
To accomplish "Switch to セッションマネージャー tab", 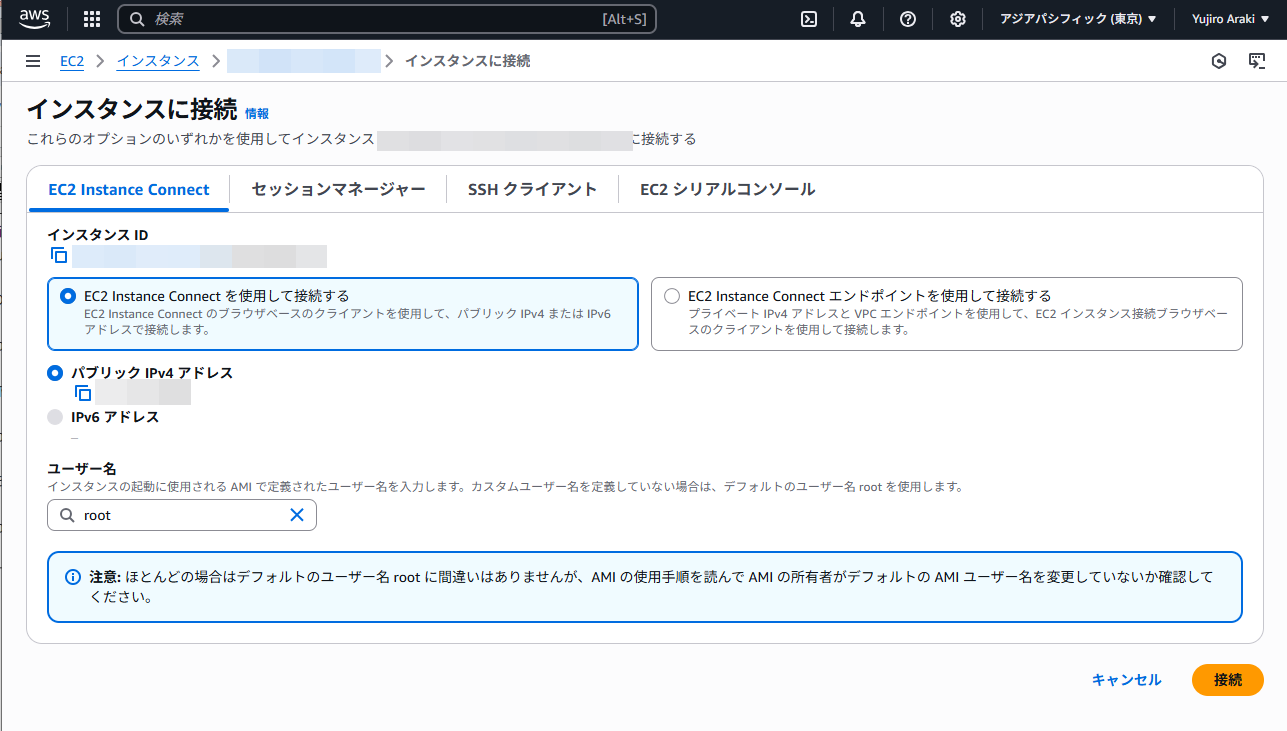I will (x=338, y=189).
